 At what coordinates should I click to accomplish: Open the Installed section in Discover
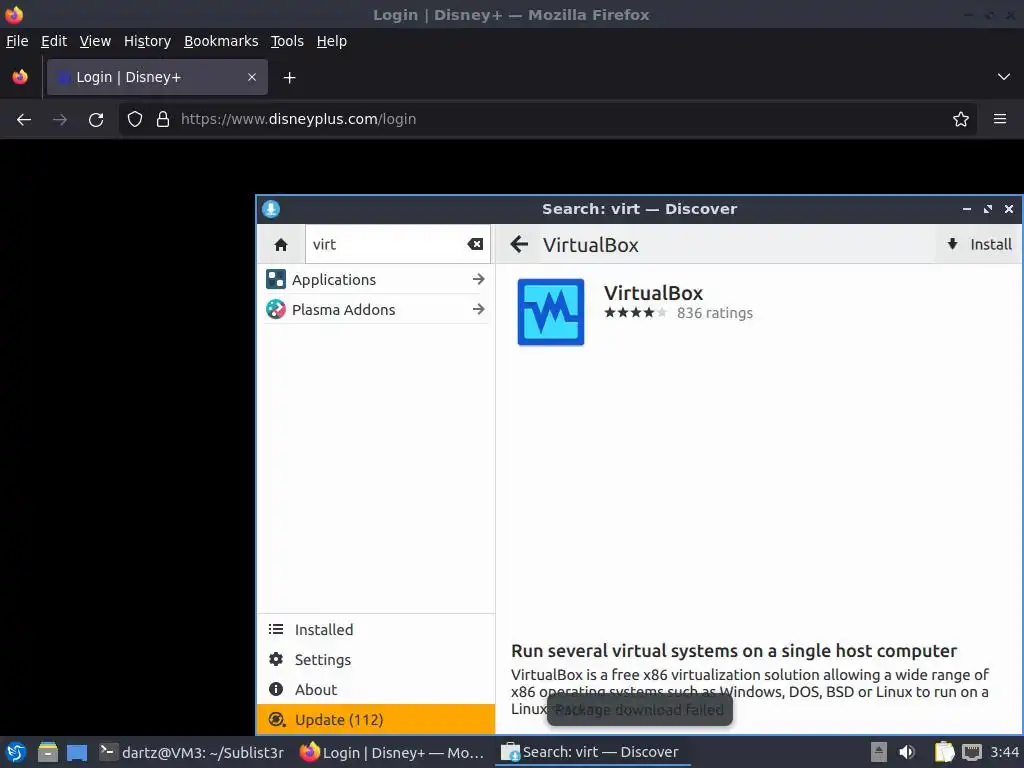click(376, 630)
